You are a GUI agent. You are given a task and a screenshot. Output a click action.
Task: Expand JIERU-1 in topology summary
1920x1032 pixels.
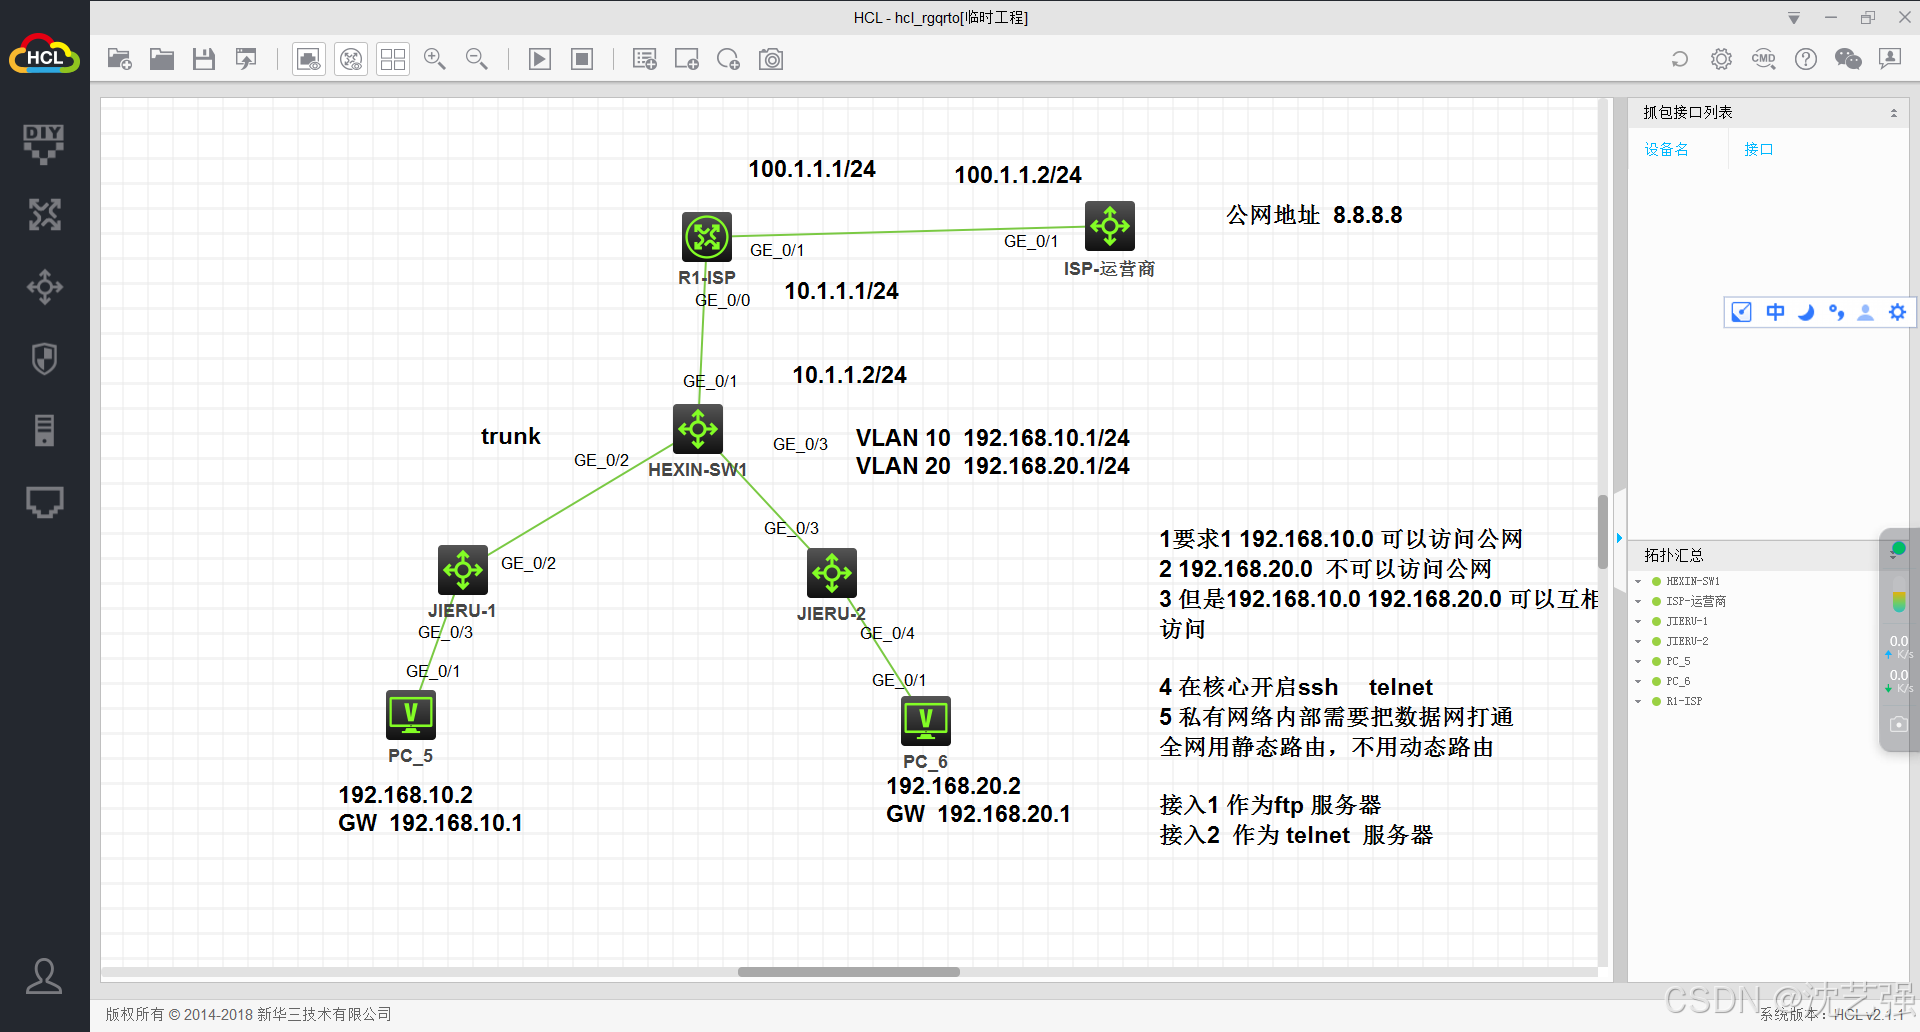point(1638,621)
